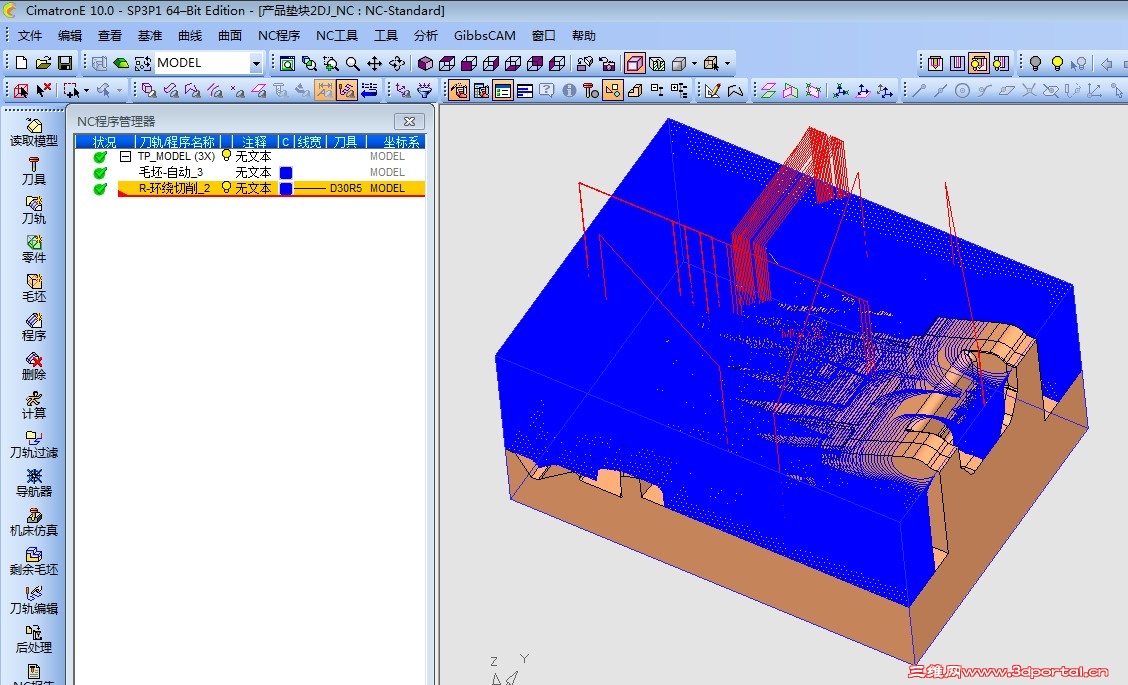Open the GibbsCAM menu
The image size is (1128, 685).
point(484,35)
